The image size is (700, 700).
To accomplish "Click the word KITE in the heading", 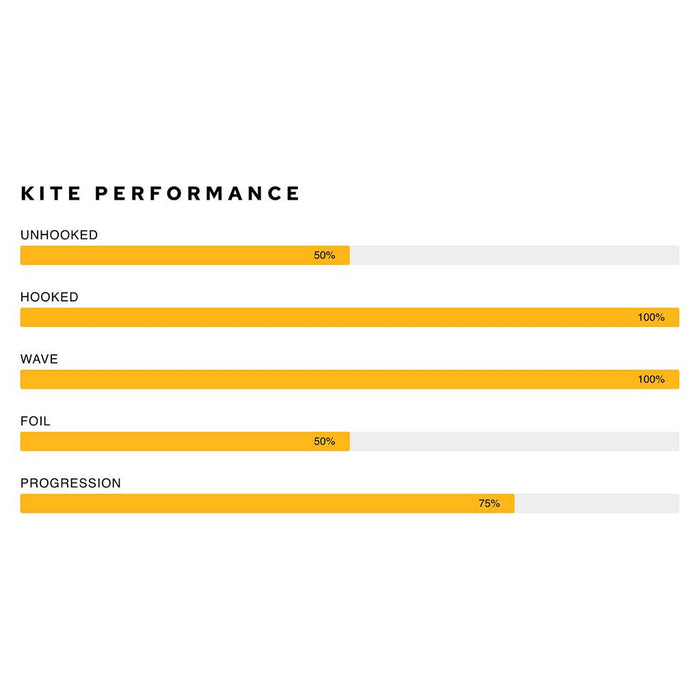I will coord(51,194).
